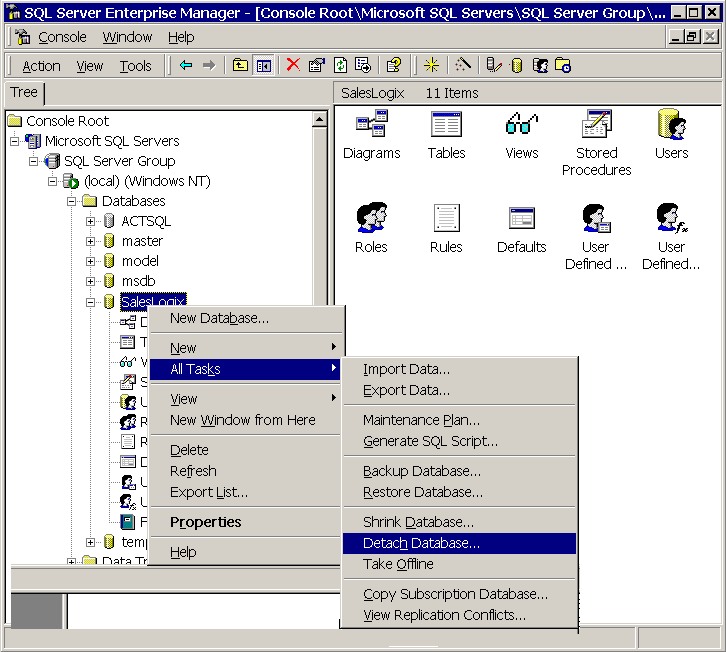Viewport: 726px width, 652px height.
Task: Select Export List in context menu
Action: 245,492
